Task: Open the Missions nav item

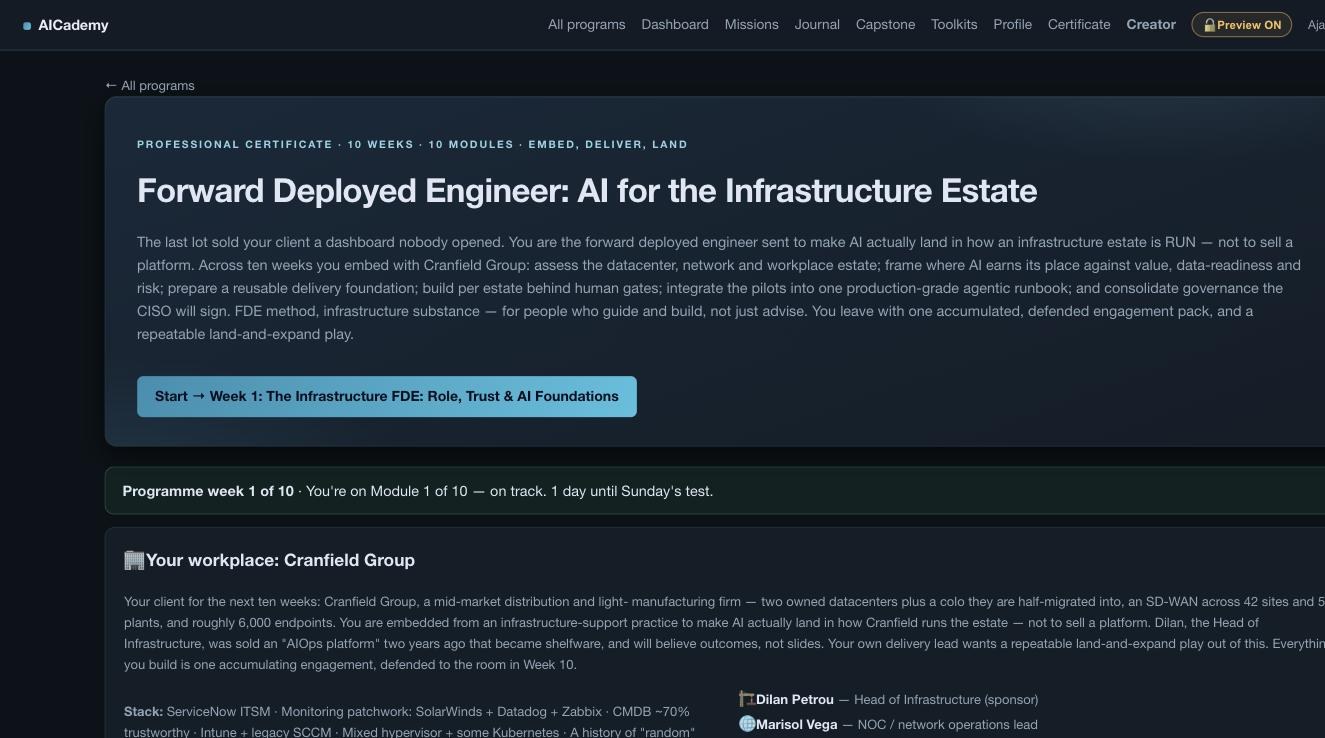Action: pyautogui.click(x=751, y=24)
